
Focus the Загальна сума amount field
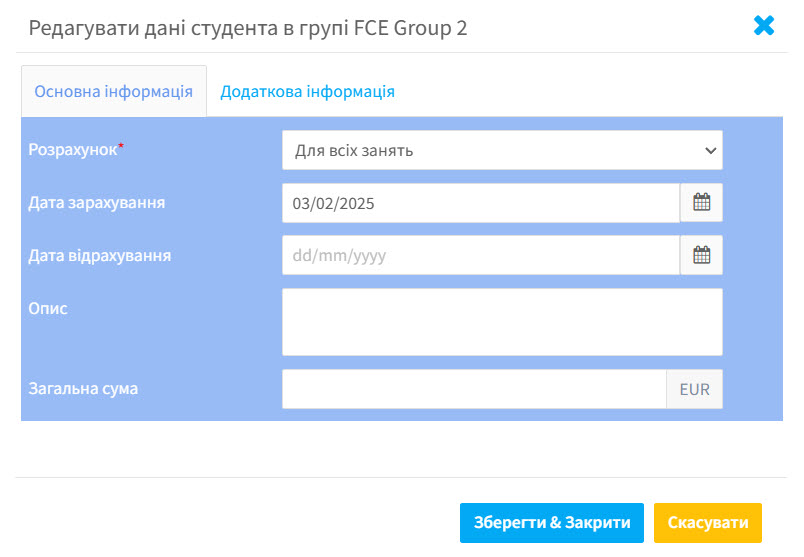[x=474, y=389]
